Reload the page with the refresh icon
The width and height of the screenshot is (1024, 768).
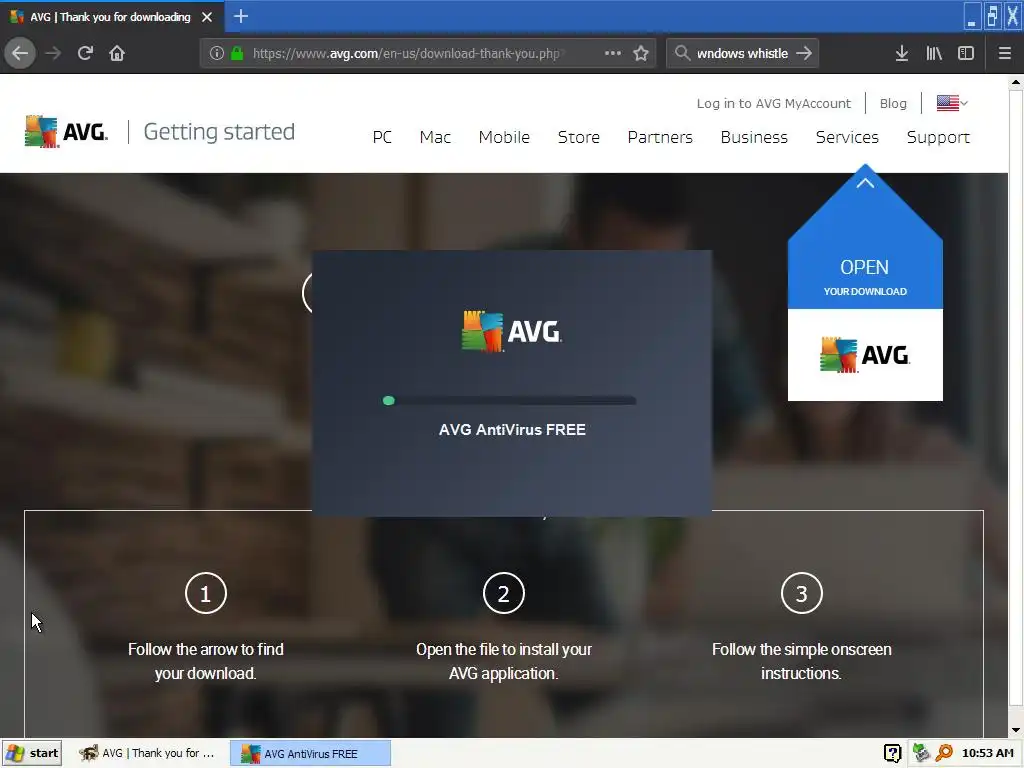pos(85,54)
